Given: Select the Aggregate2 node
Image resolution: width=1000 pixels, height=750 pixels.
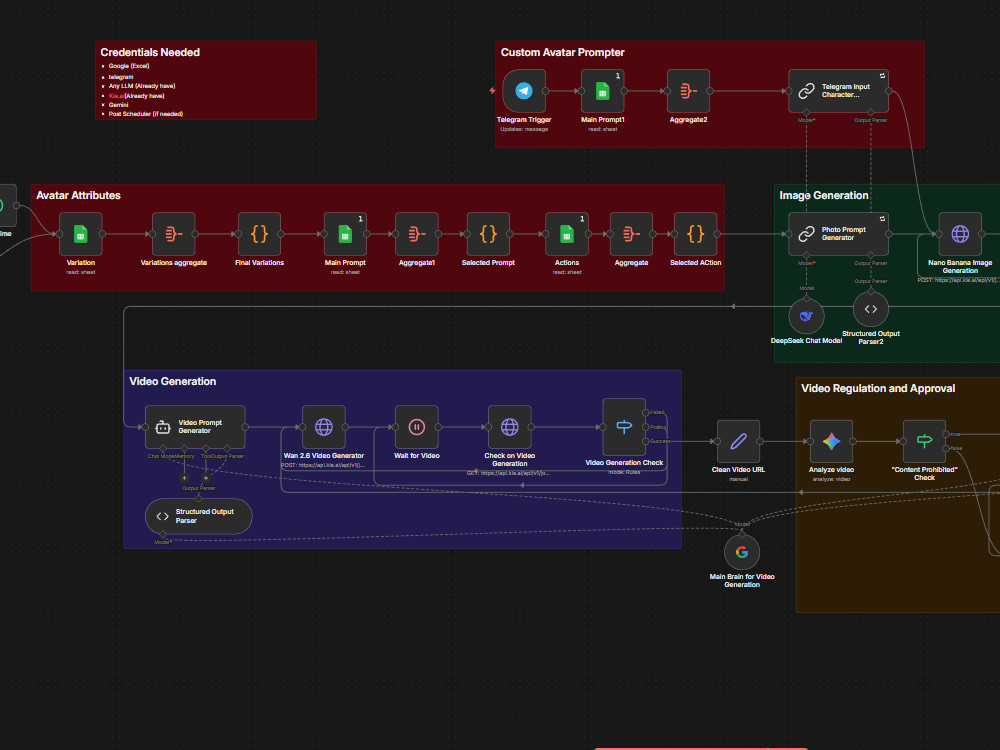Looking at the screenshot, I should 688,91.
